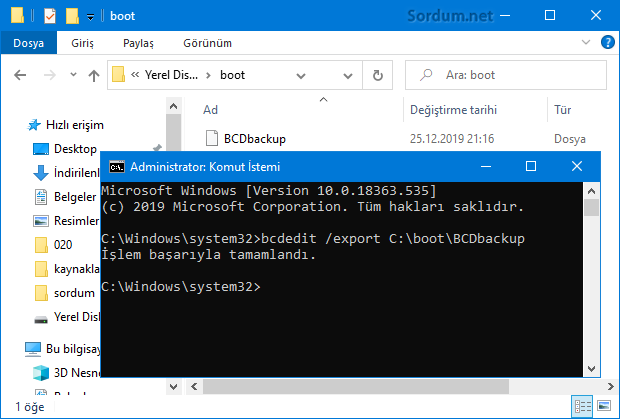Open İndirilenler downloads folder in sidebar
620x419 pixels.
tap(77, 173)
